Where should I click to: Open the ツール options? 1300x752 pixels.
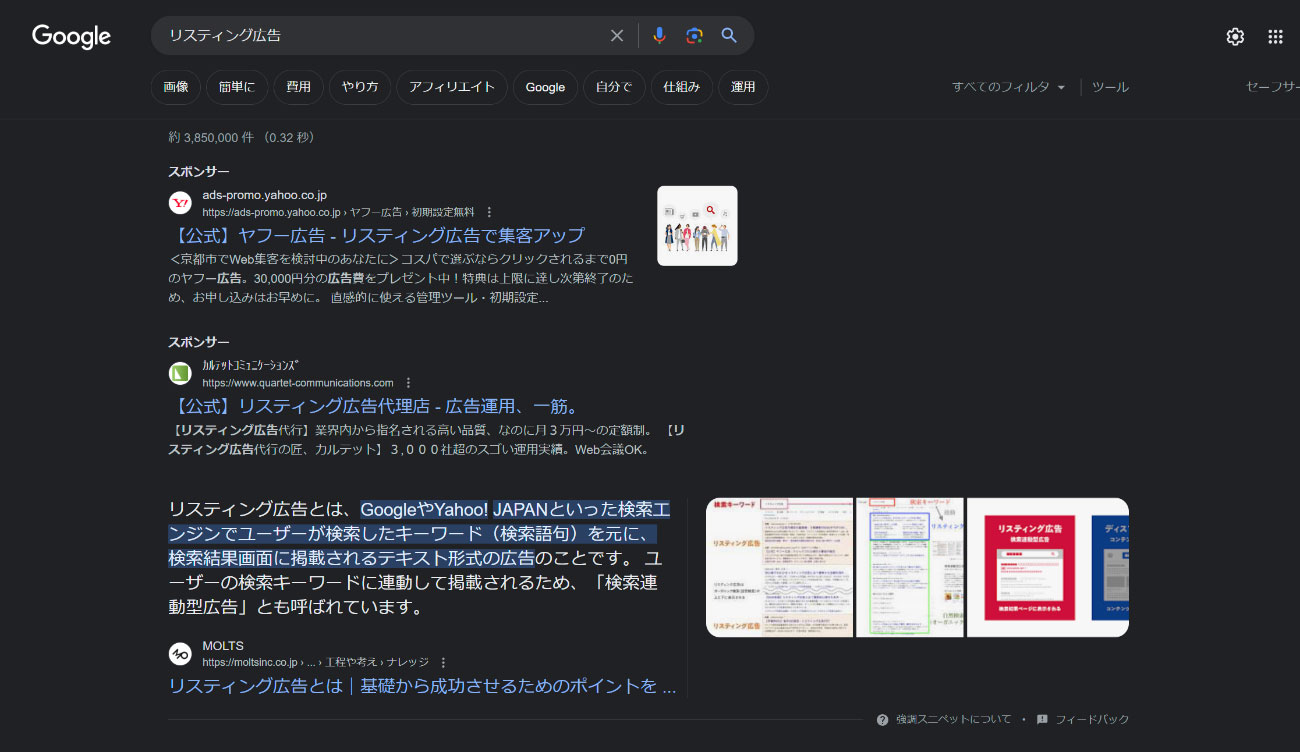(1110, 88)
